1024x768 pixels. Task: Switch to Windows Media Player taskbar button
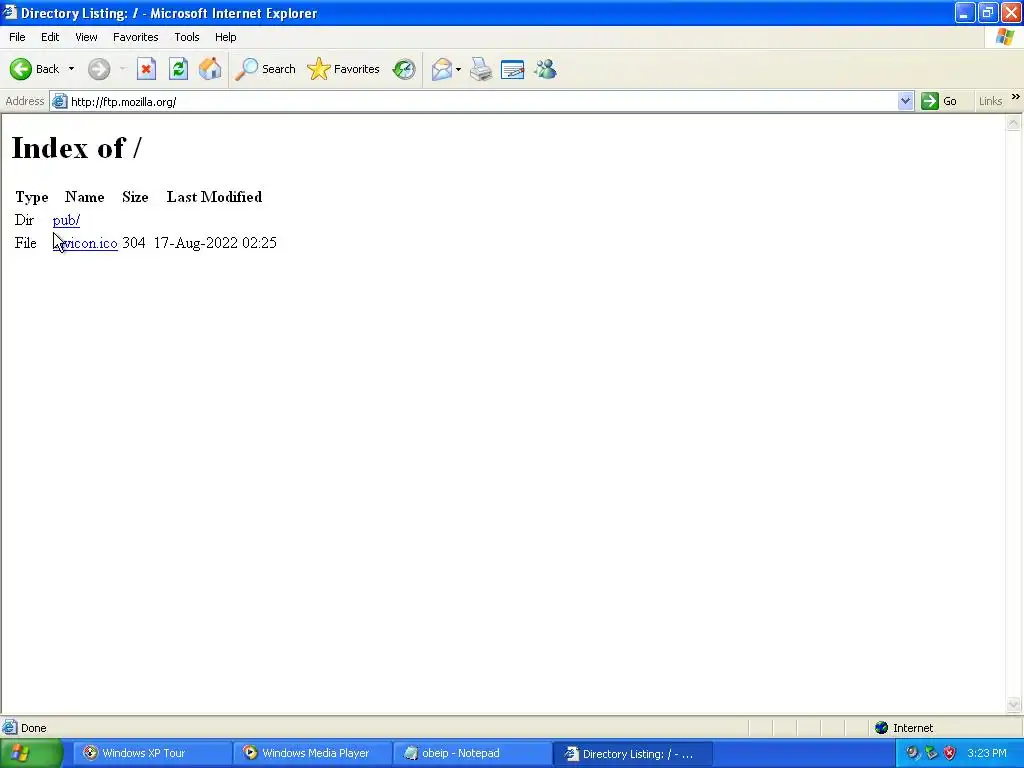pos(312,753)
